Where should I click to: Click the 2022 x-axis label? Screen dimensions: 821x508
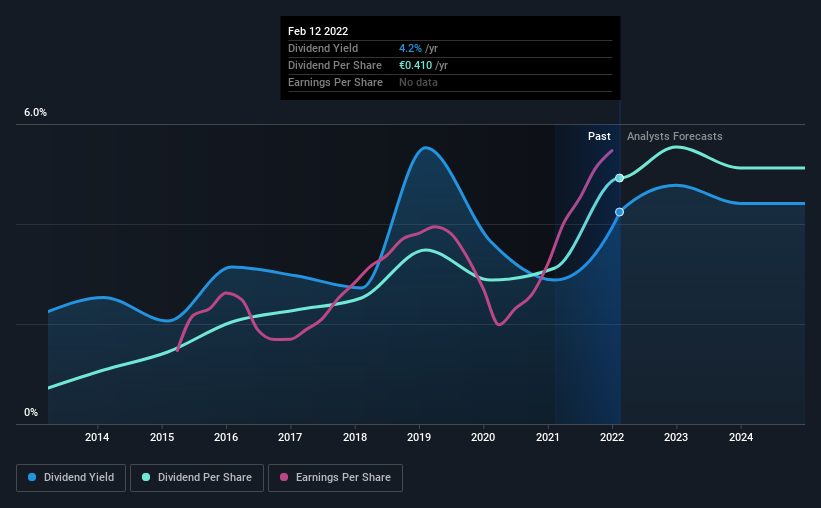tap(612, 437)
